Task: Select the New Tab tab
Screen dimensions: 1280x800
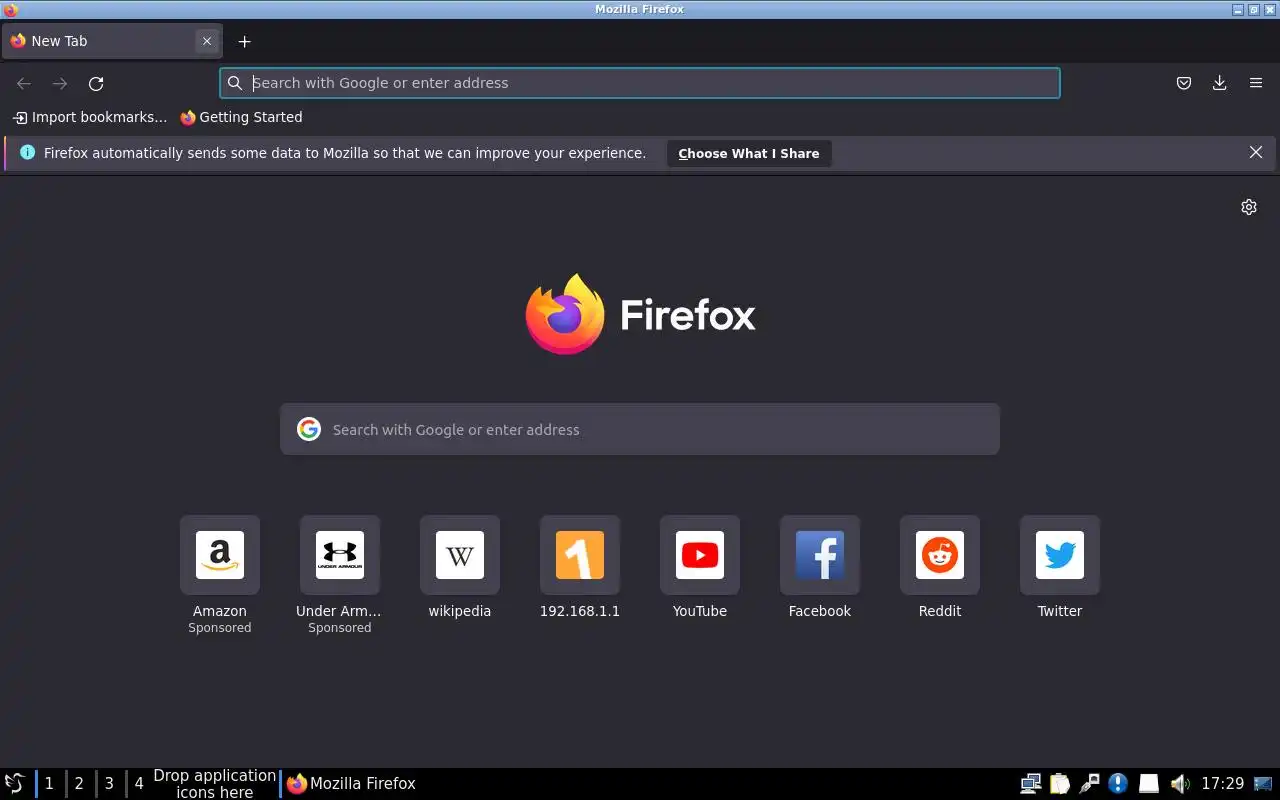Action: [111, 41]
